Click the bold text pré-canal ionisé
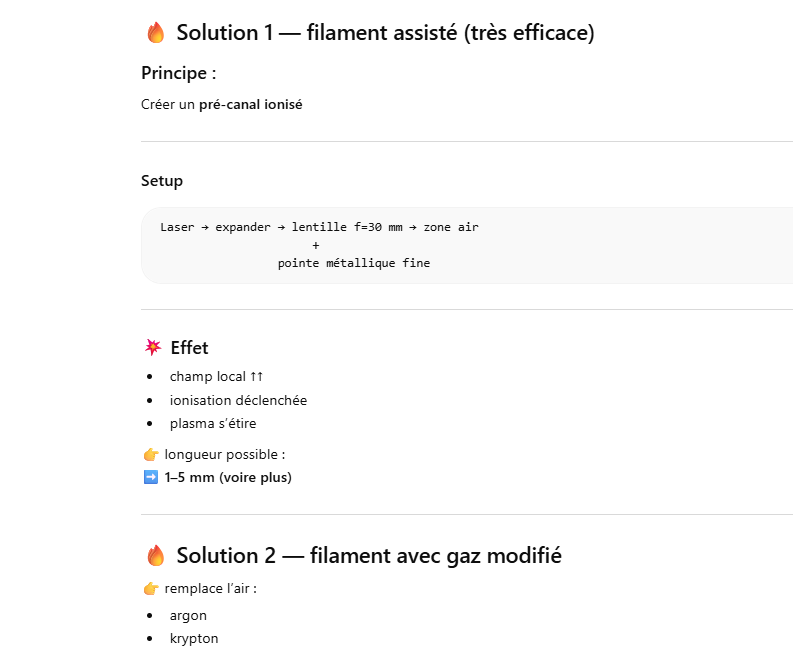Image resolution: width=793 pixels, height=652 pixels. tap(250, 104)
